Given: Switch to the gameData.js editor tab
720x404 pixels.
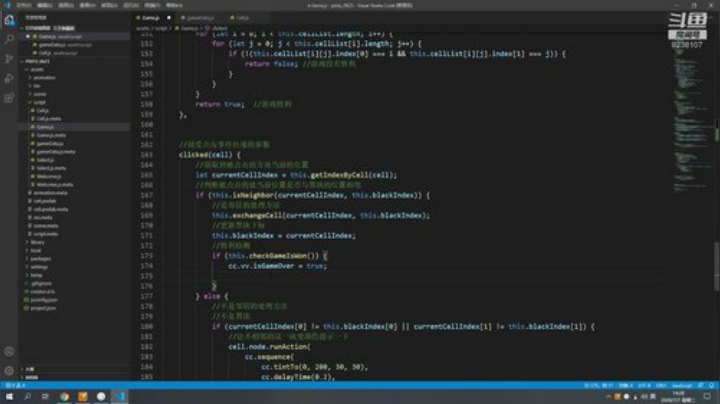Looking at the screenshot, I should [197, 18].
